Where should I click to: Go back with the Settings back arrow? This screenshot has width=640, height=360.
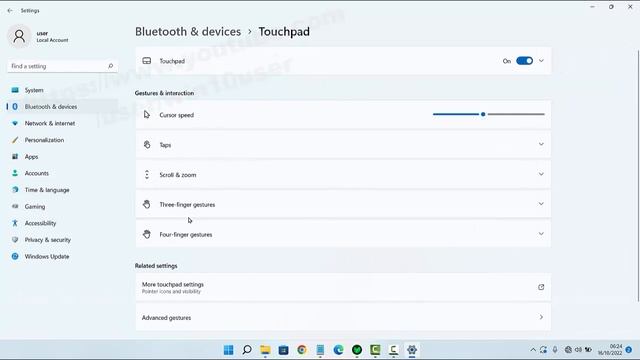[x=10, y=11]
